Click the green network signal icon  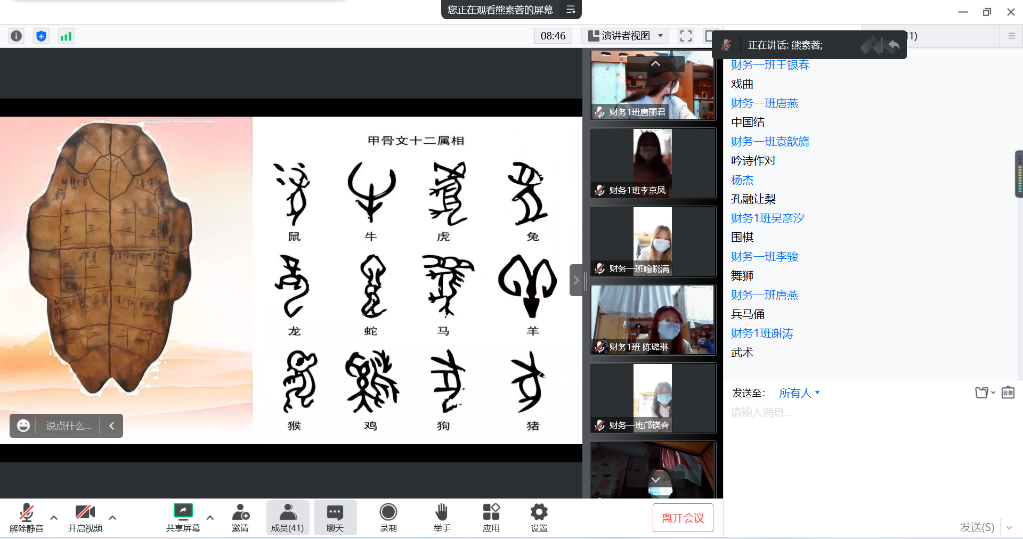66,36
